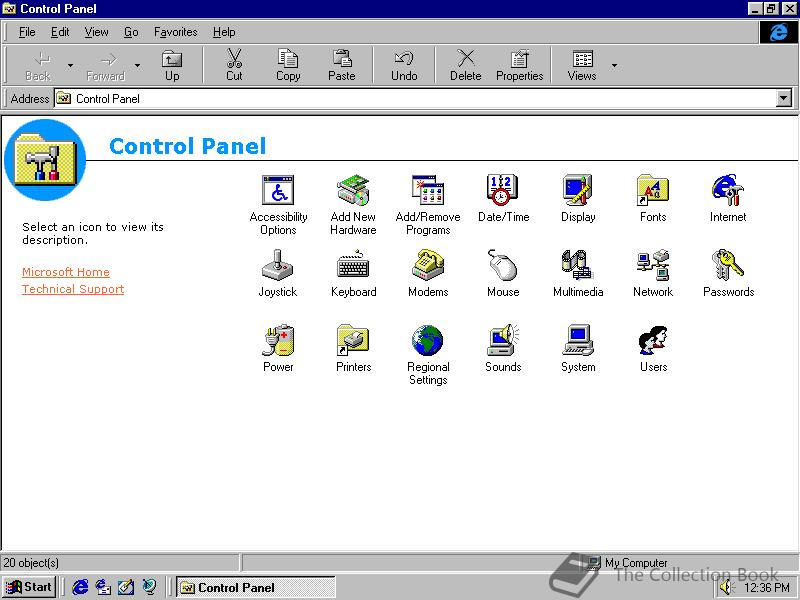The width and height of the screenshot is (800, 600).
Task: Click the Internet Explorer logo throbber
Action: 778,32
